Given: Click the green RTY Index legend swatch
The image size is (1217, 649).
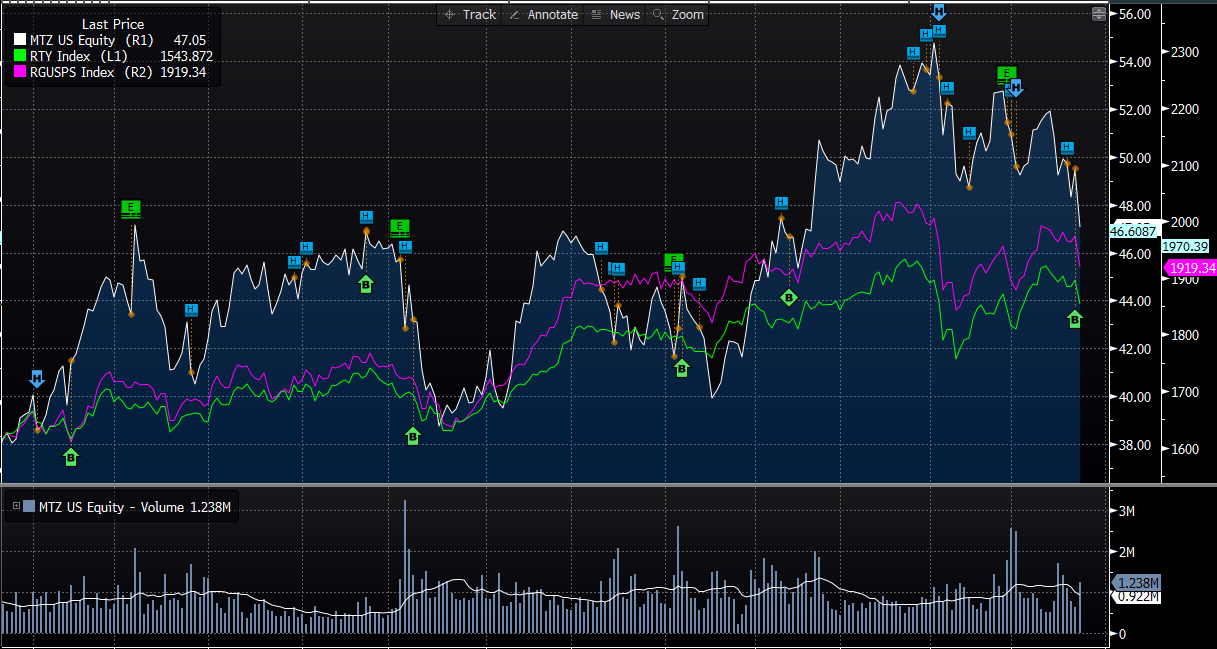Looking at the screenshot, I should click(19, 56).
